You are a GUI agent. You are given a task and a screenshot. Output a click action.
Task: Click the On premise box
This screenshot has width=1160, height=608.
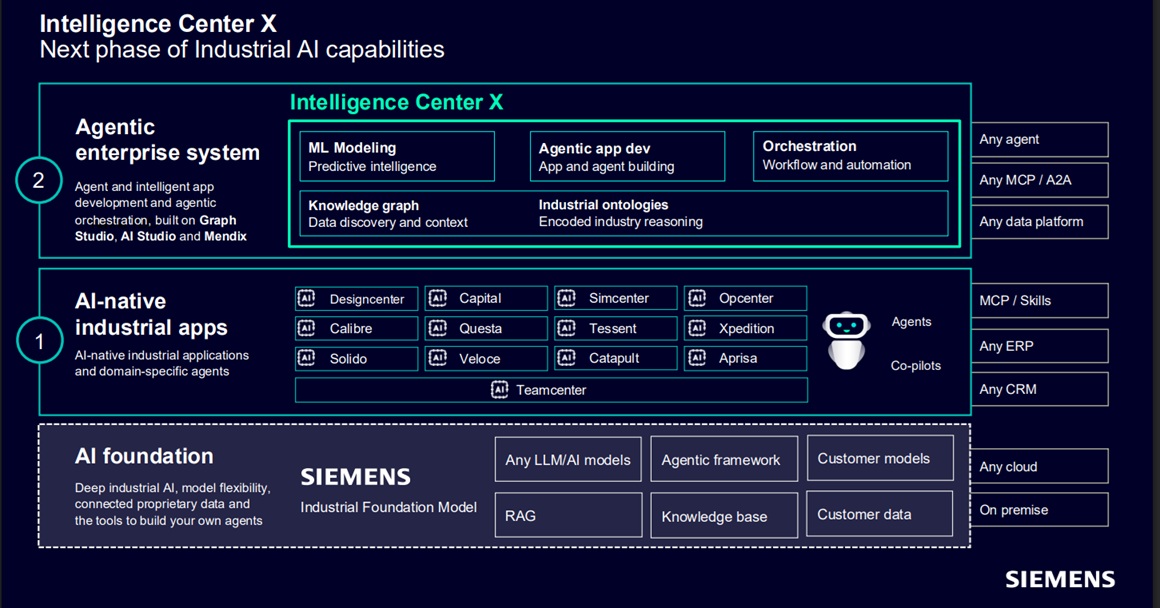1039,510
